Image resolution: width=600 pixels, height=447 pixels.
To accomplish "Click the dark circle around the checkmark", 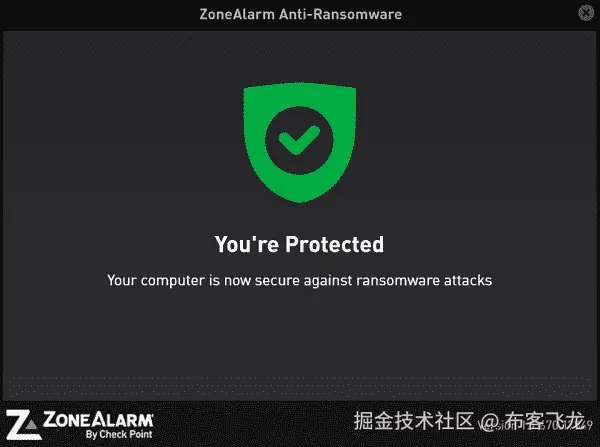I will pos(299,140).
